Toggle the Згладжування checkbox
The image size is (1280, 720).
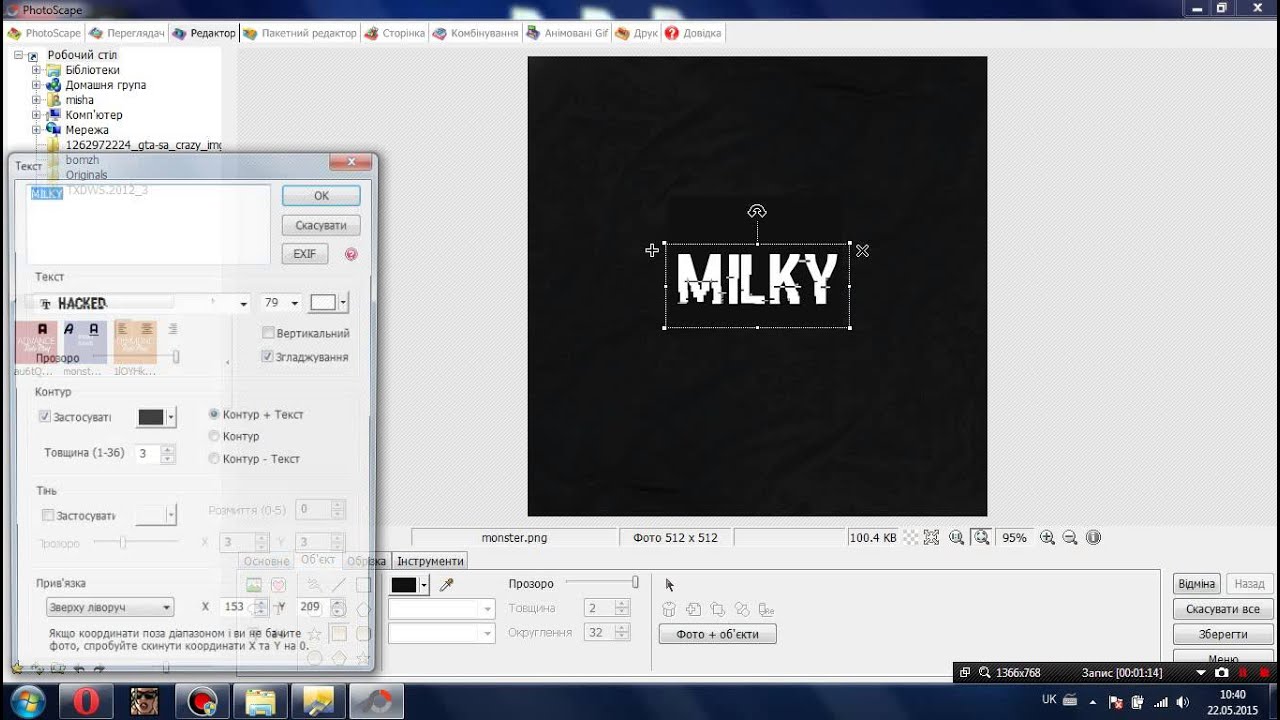click(x=268, y=356)
